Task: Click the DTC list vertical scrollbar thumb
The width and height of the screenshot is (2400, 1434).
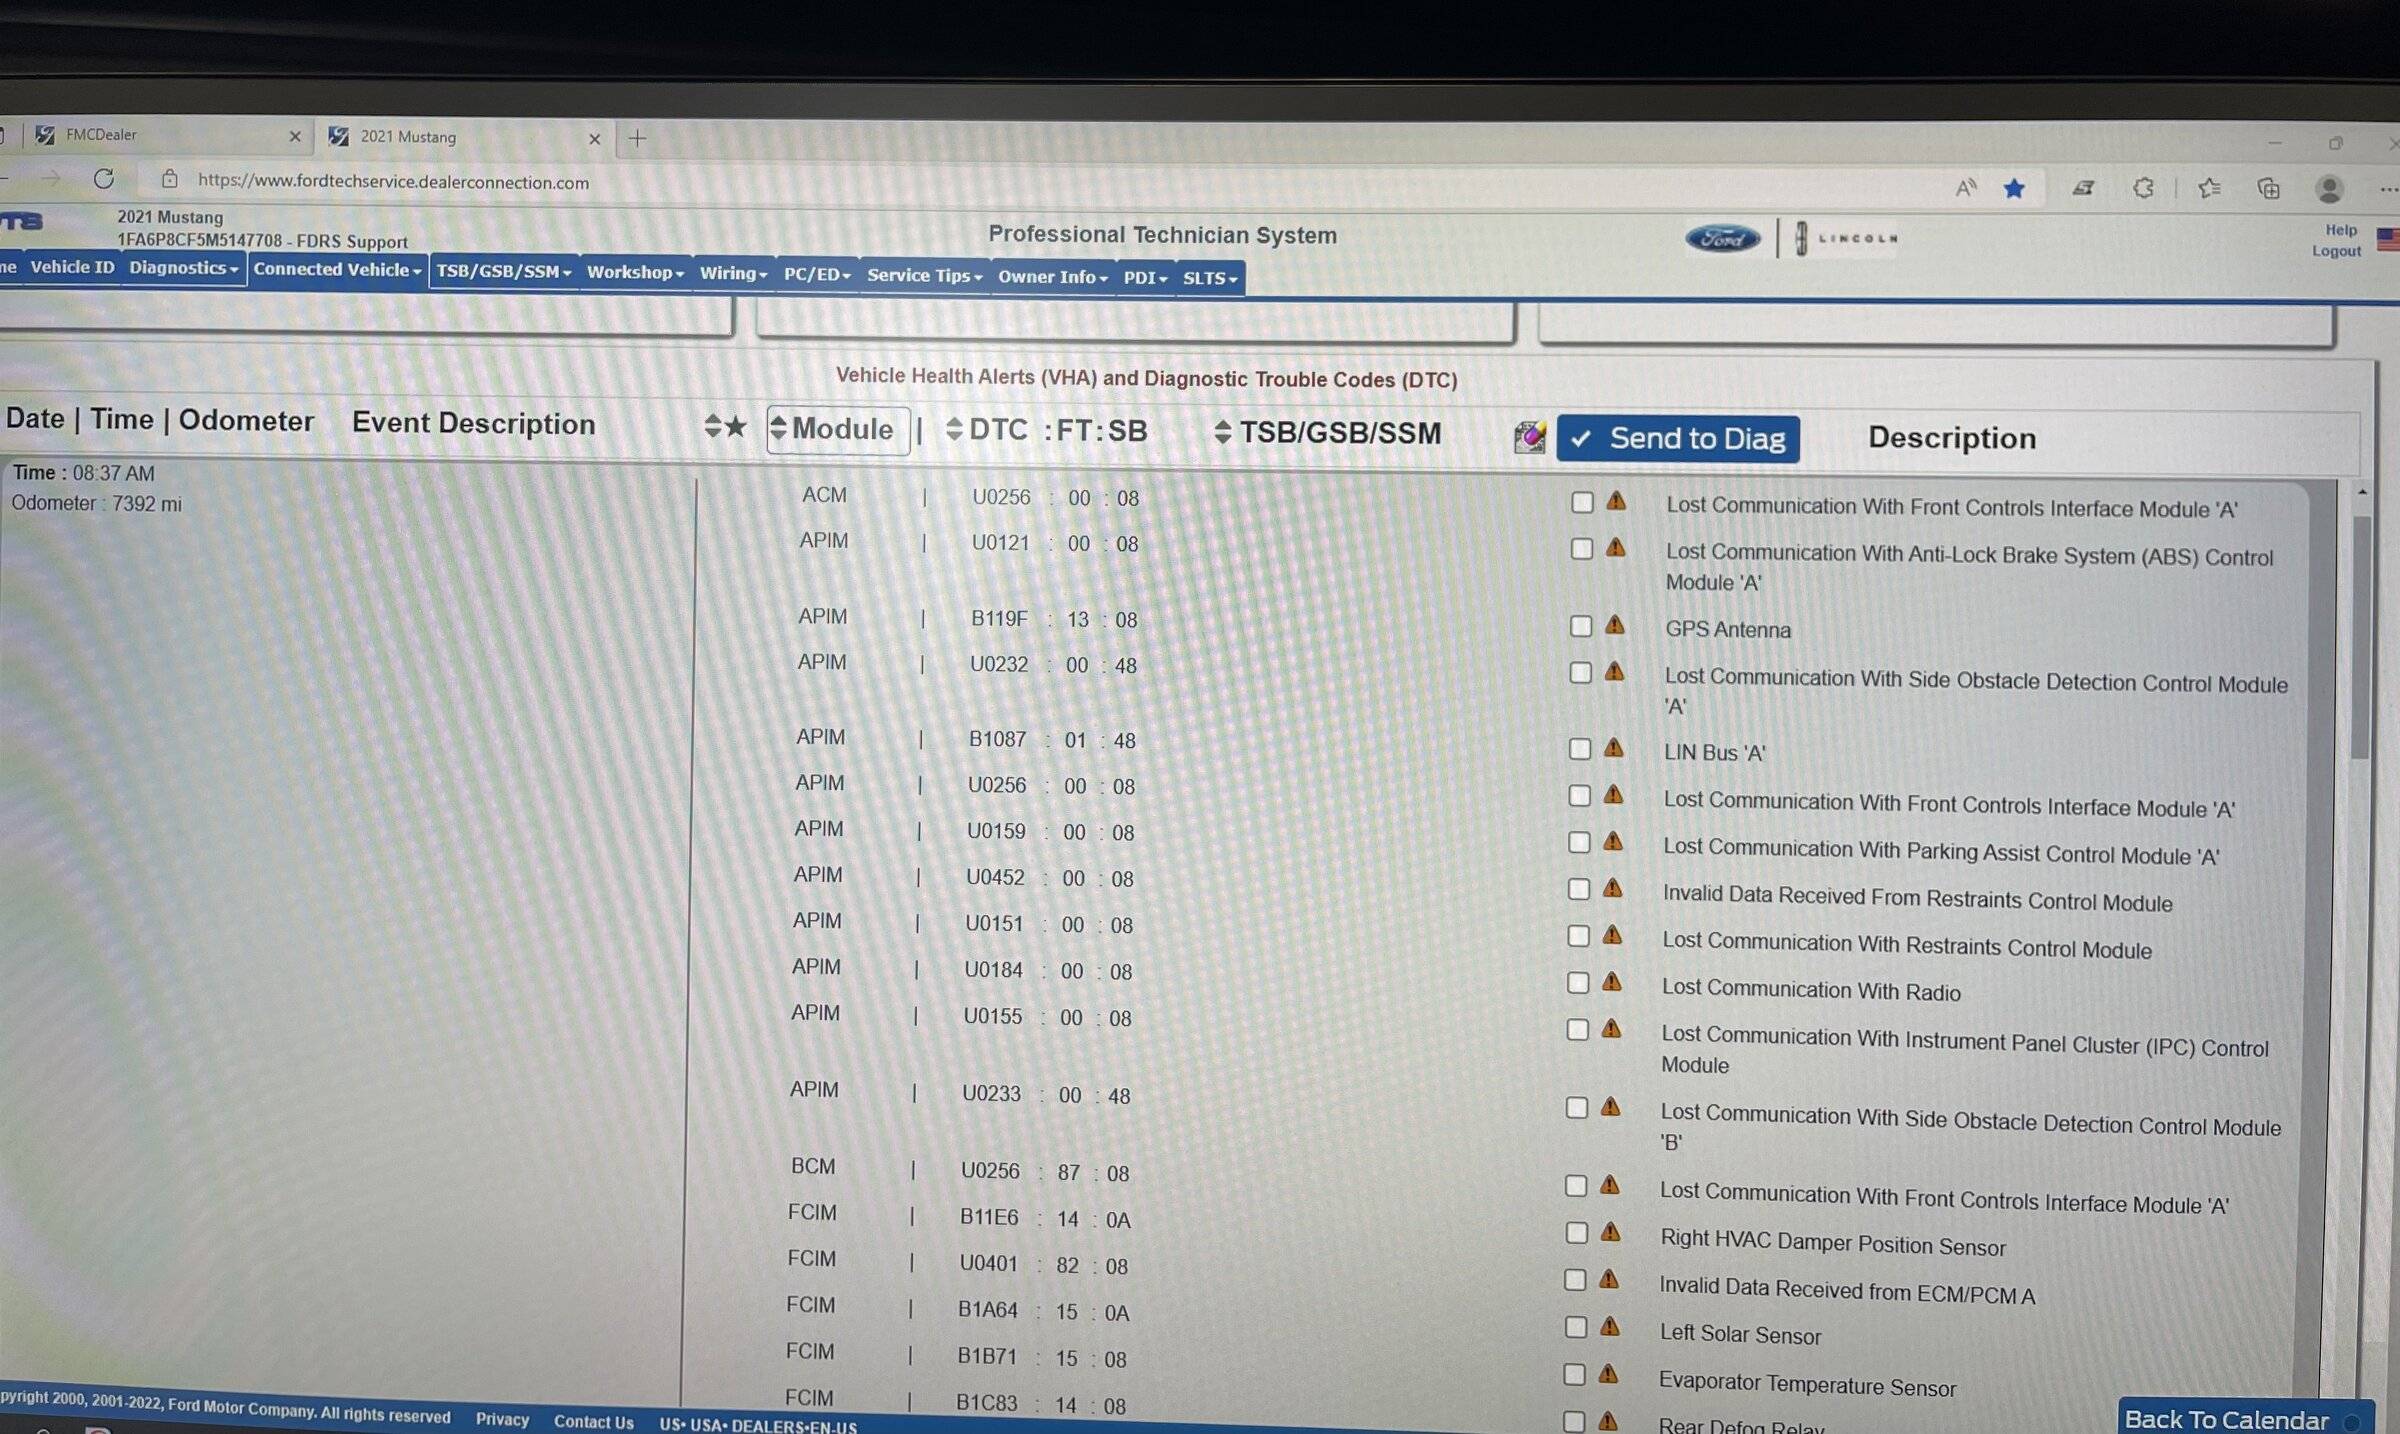Action: (2361, 637)
